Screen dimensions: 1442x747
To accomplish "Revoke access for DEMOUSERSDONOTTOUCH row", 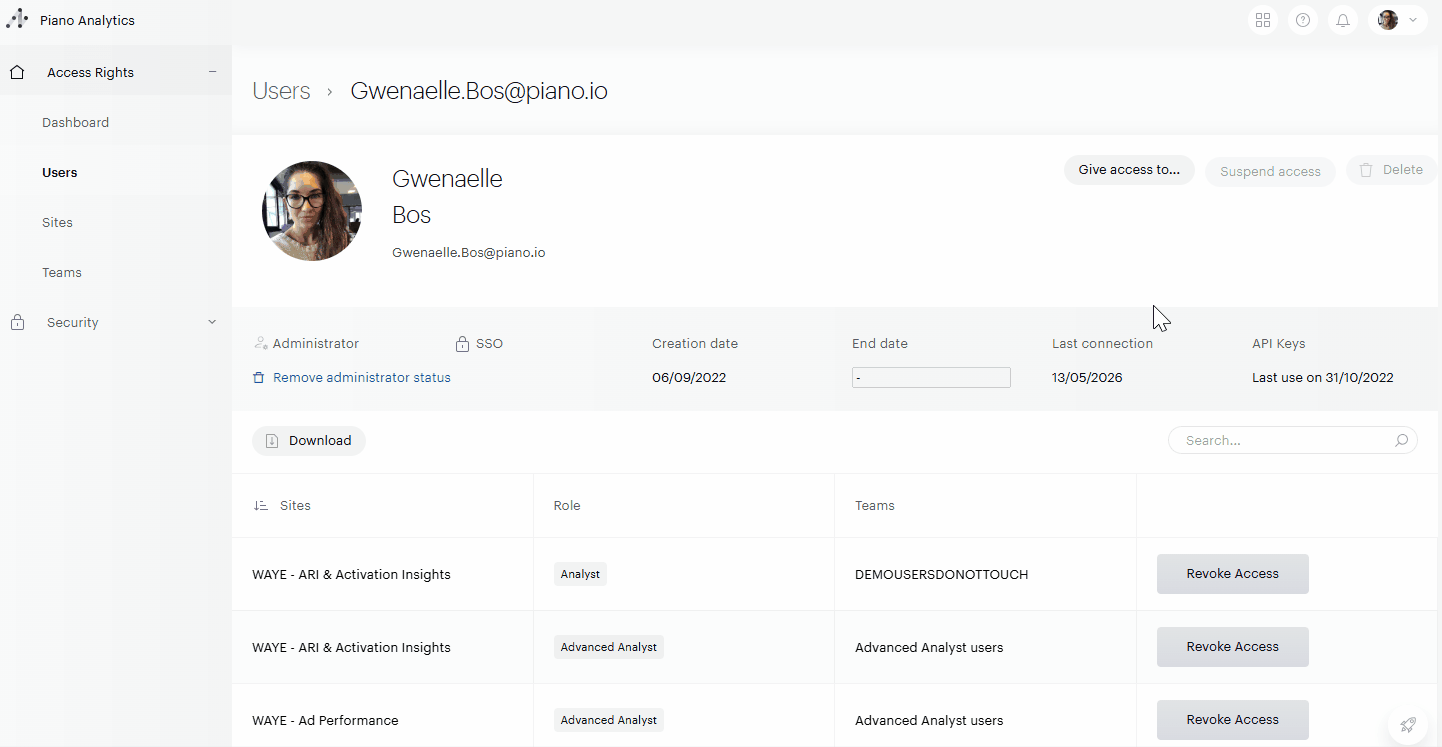I will tap(1232, 574).
